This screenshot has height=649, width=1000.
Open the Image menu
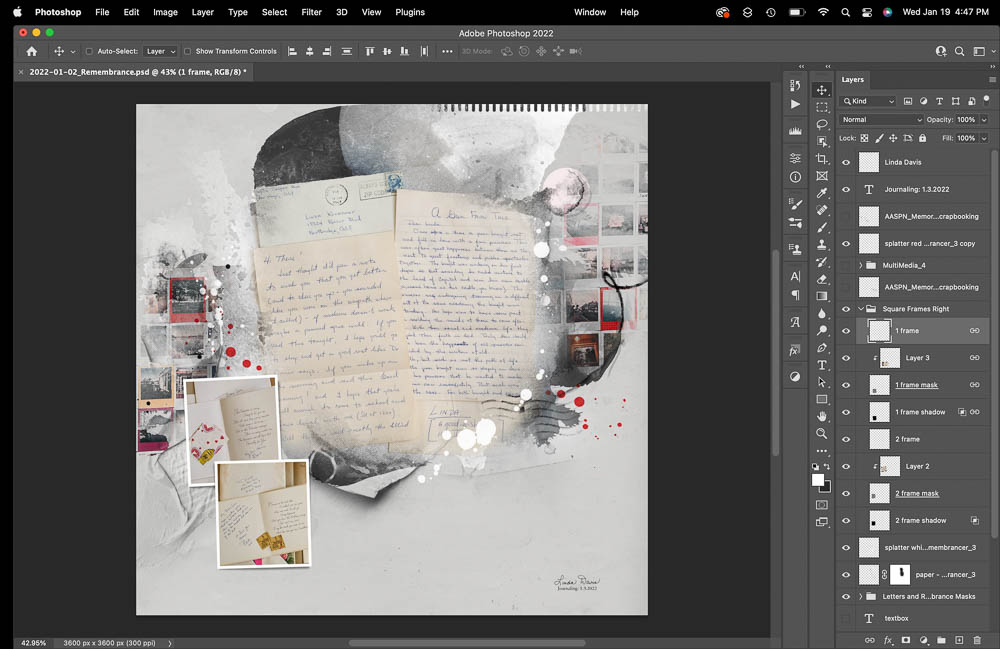pos(165,12)
